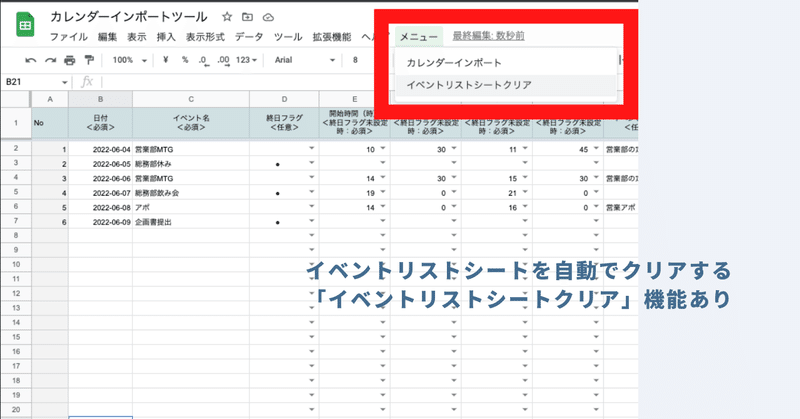This screenshot has height=419, width=800.
Task: Select the 営業アポ description cell
Action: (621, 208)
